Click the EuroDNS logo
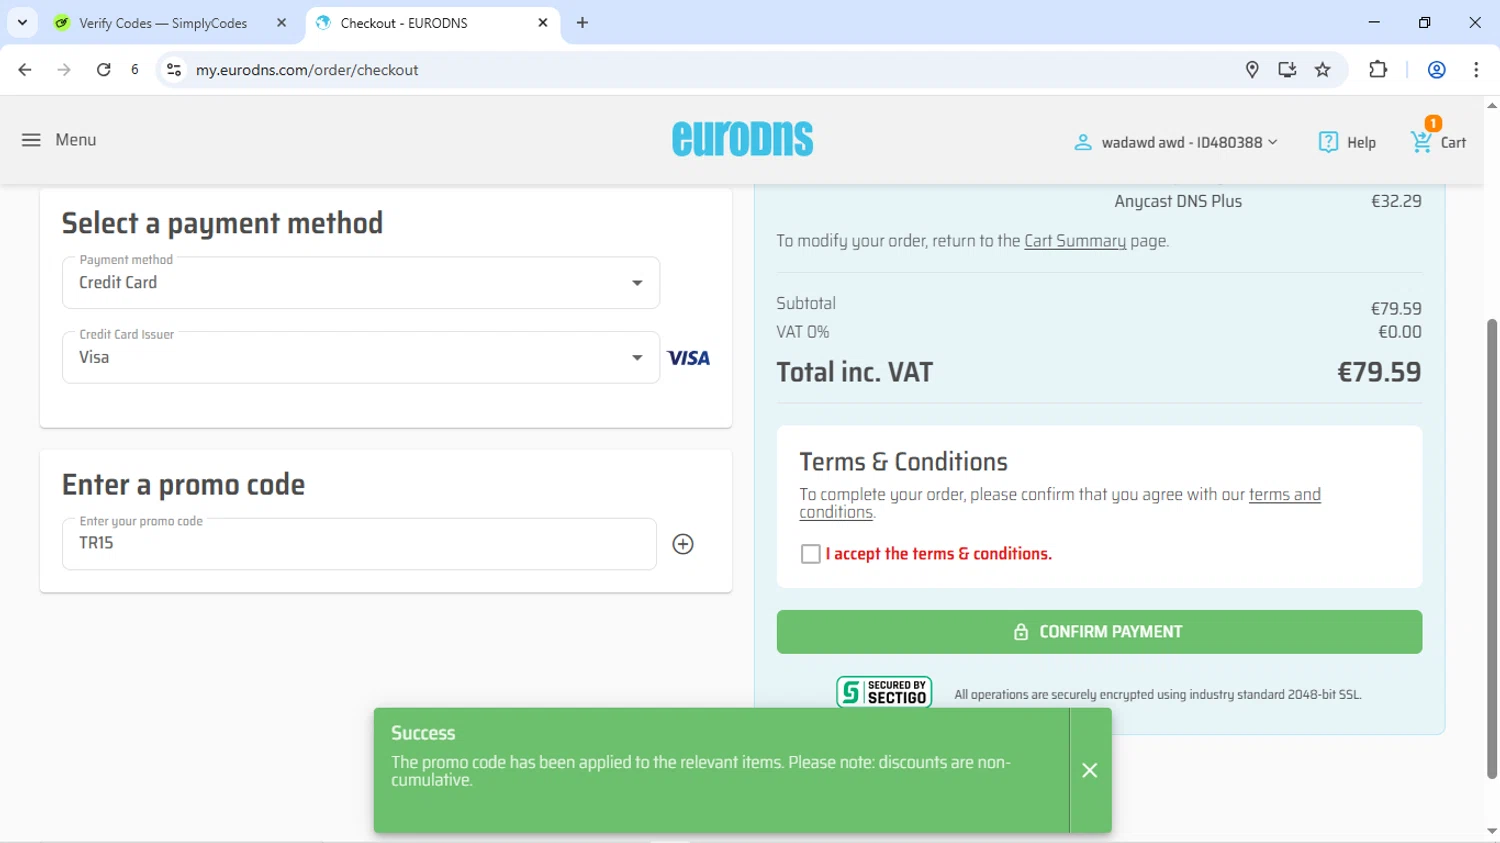Screen dimensions: 1500x843 743,139
